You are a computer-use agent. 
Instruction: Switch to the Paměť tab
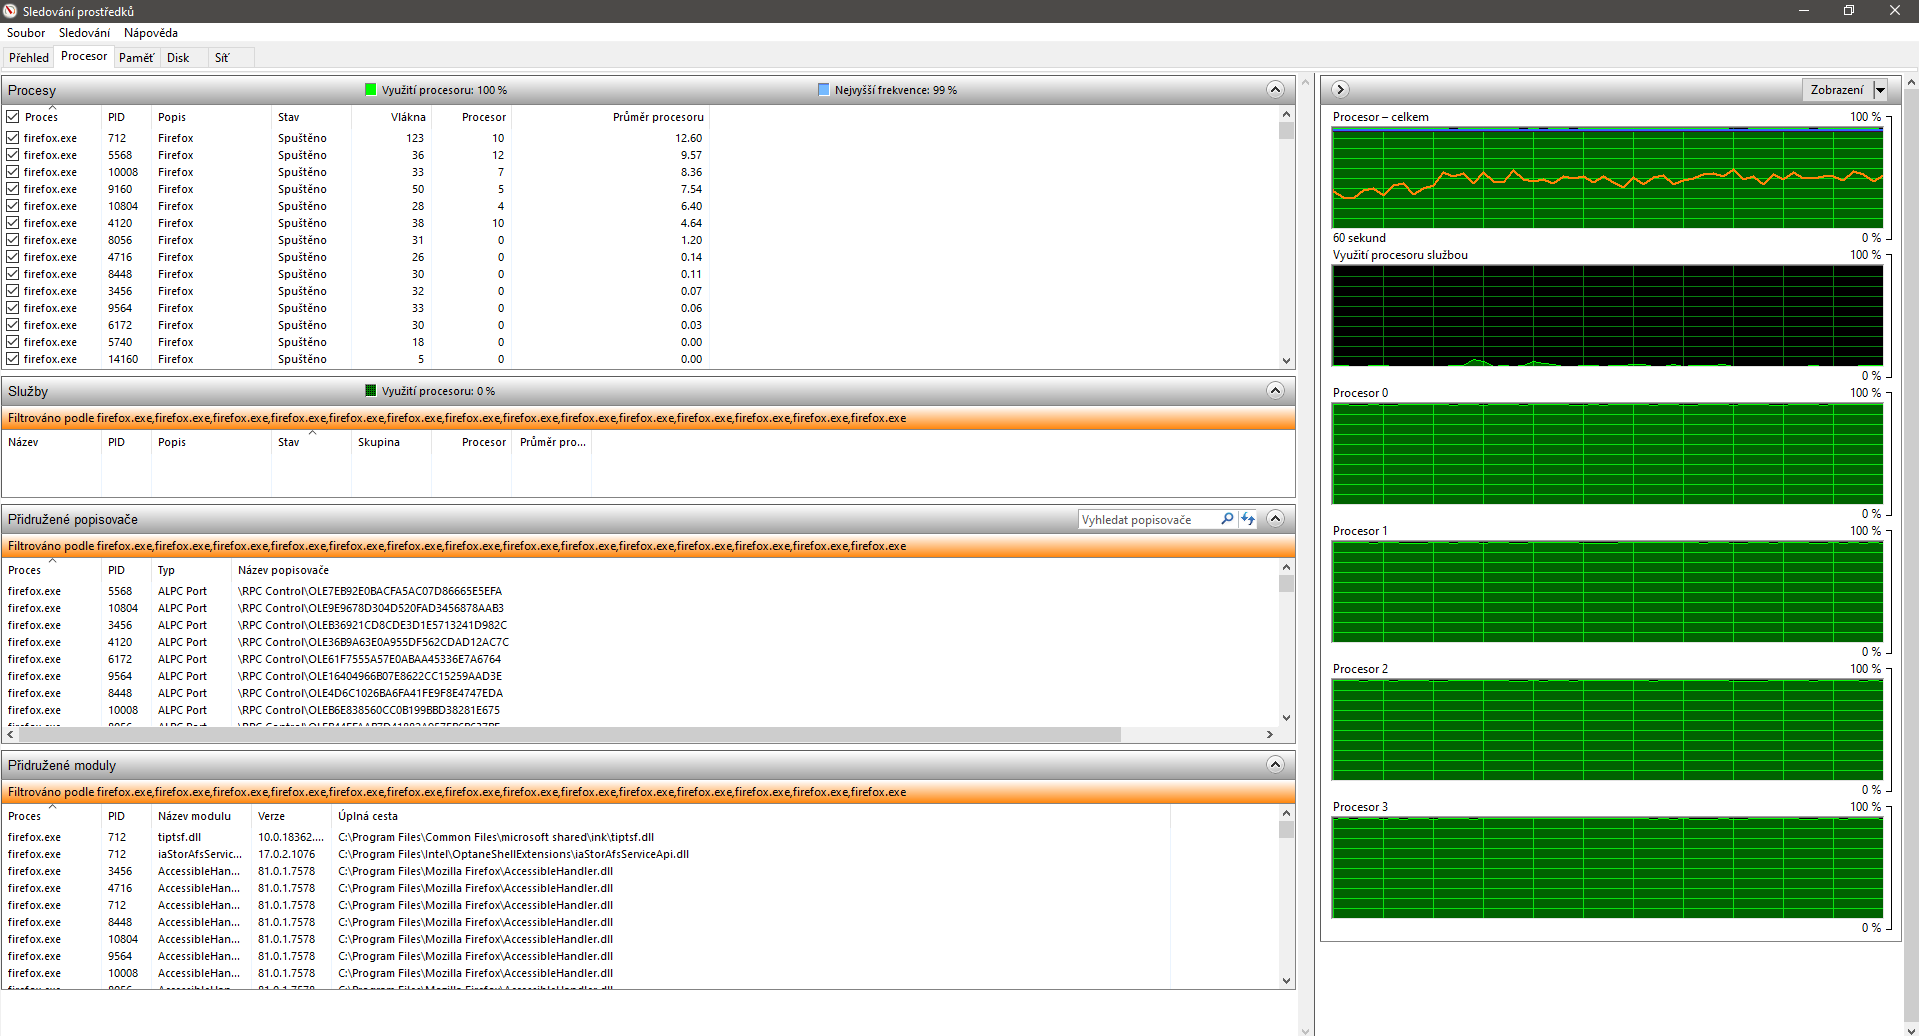[136, 58]
